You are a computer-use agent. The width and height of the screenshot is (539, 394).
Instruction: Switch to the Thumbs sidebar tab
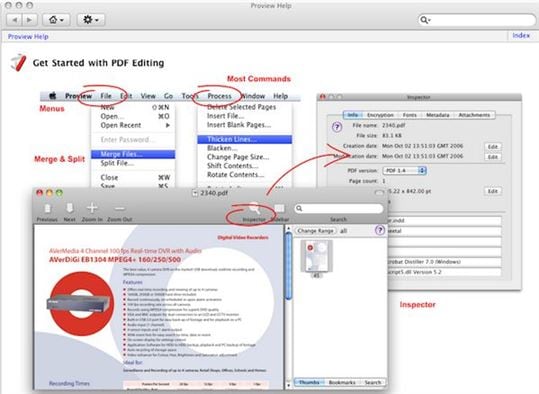309,382
